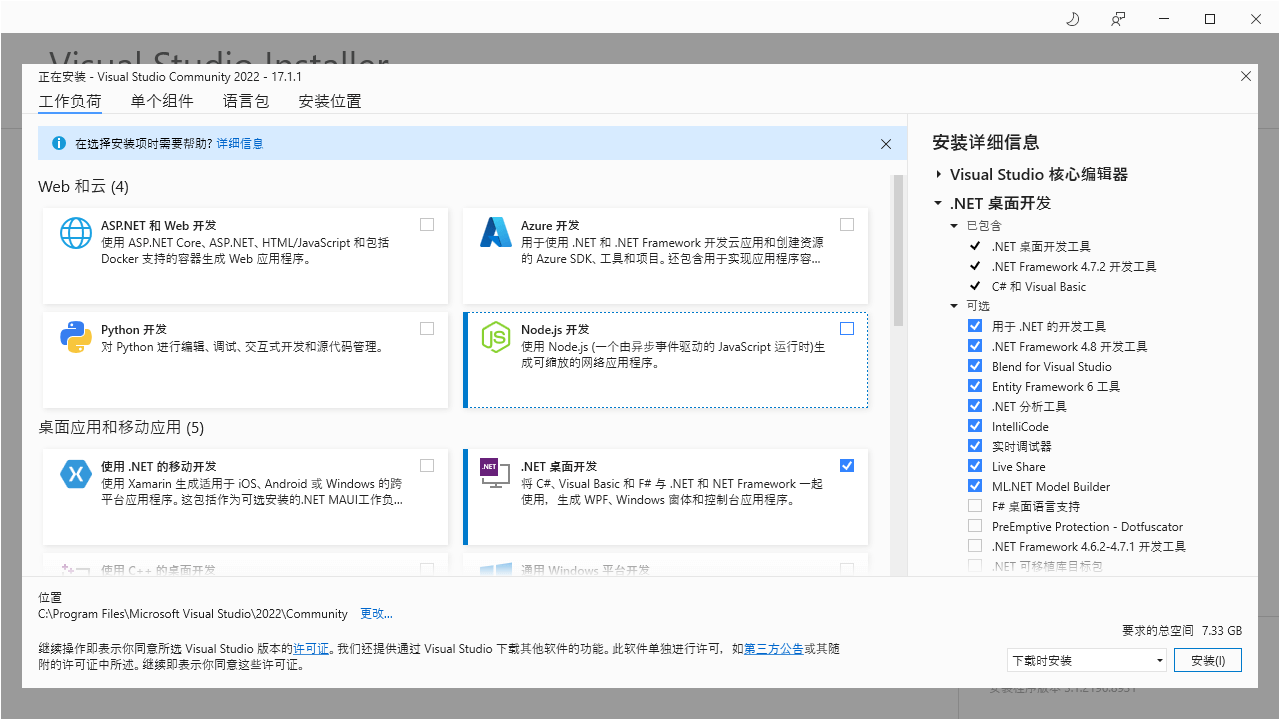Uncheck Blend for Visual Studio option
This screenshot has width=1280, height=720.
coord(975,366)
